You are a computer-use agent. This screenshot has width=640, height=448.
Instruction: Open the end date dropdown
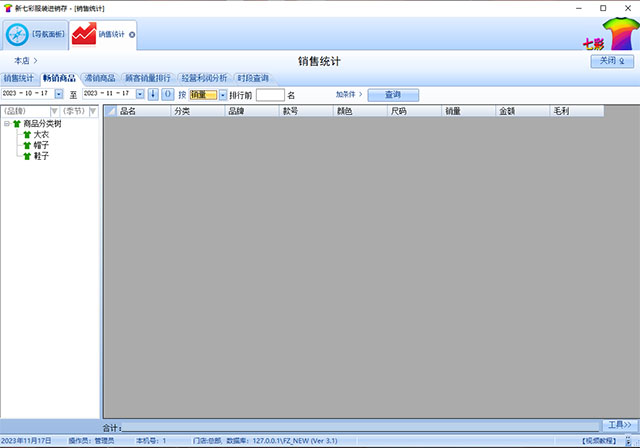[140, 94]
